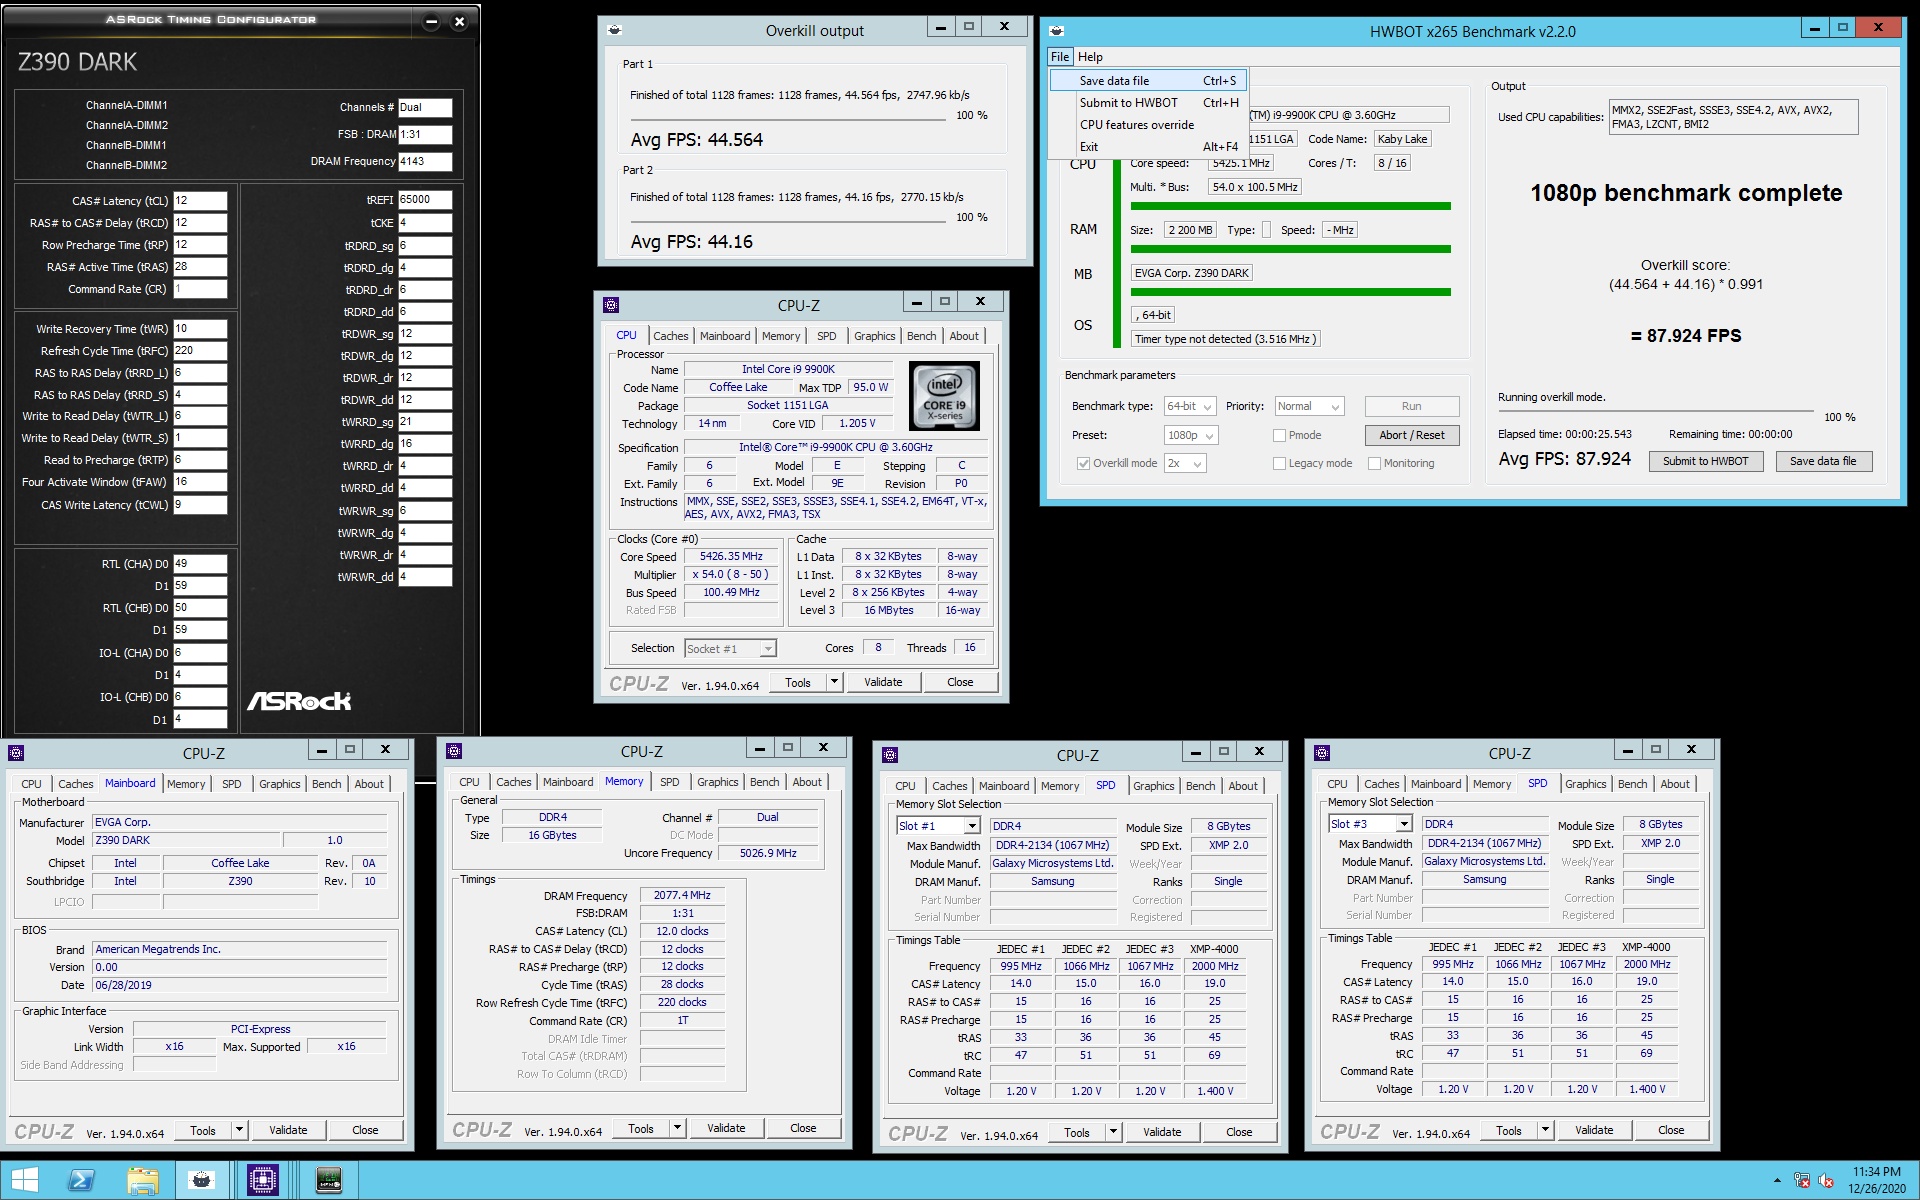Expand the Tools dropdown arrow in main CPU-Z
This screenshot has height=1200, width=1920.
pos(834,682)
